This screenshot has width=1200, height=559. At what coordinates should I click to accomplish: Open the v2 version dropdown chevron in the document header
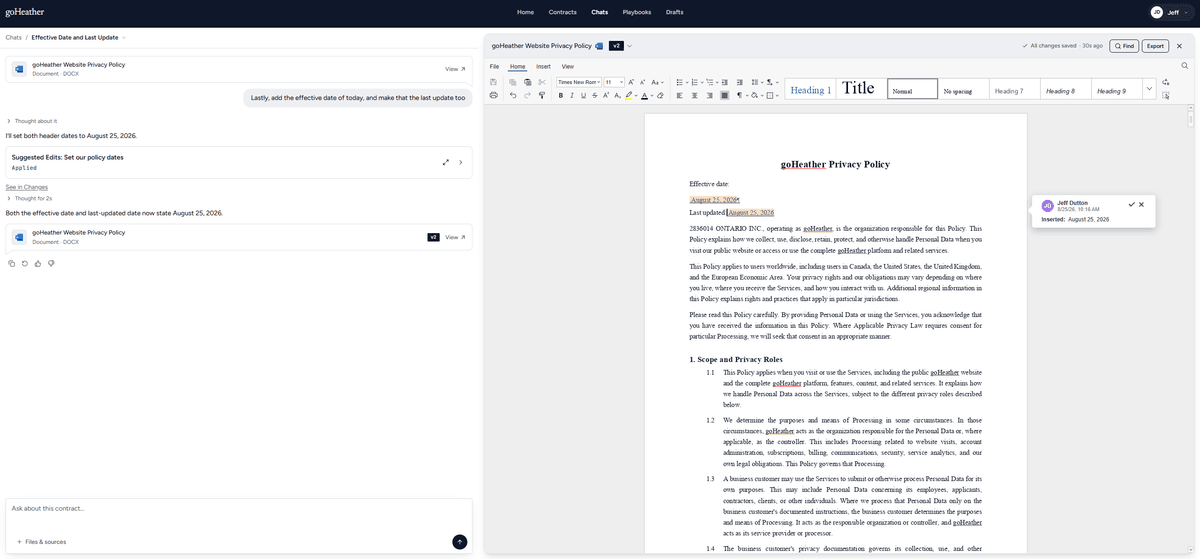coord(629,46)
